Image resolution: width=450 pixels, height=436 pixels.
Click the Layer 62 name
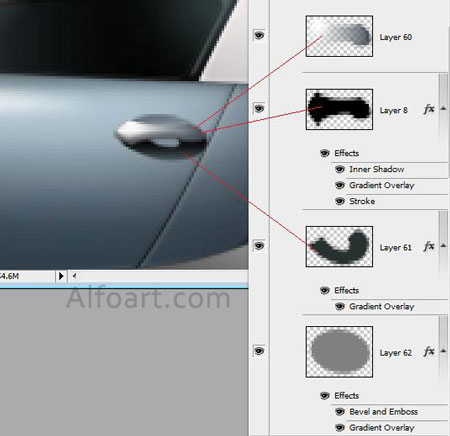click(x=396, y=353)
